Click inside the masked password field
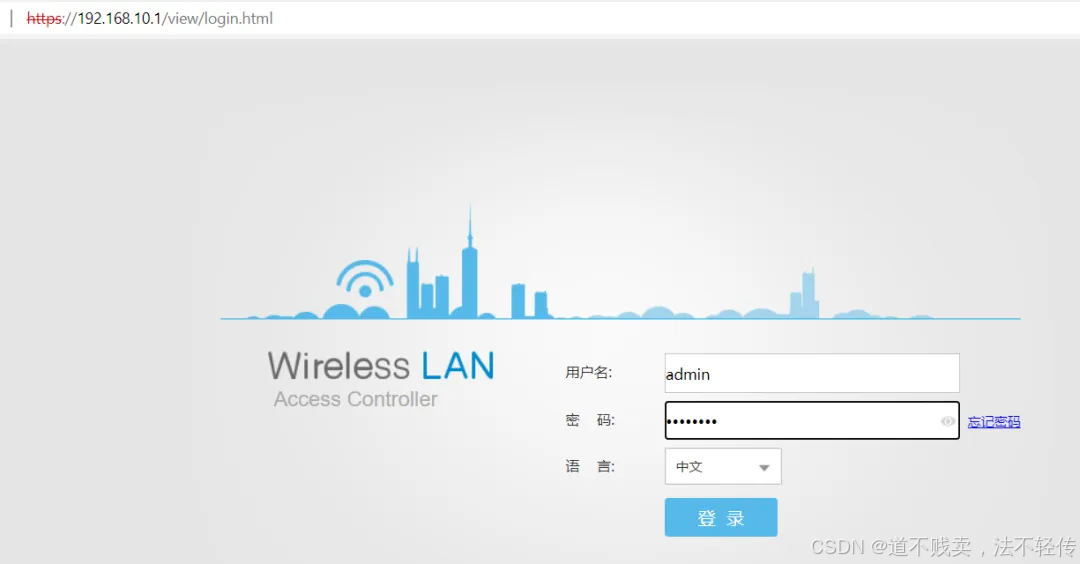This screenshot has width=1080, height=564. click(x=811, y=420)
